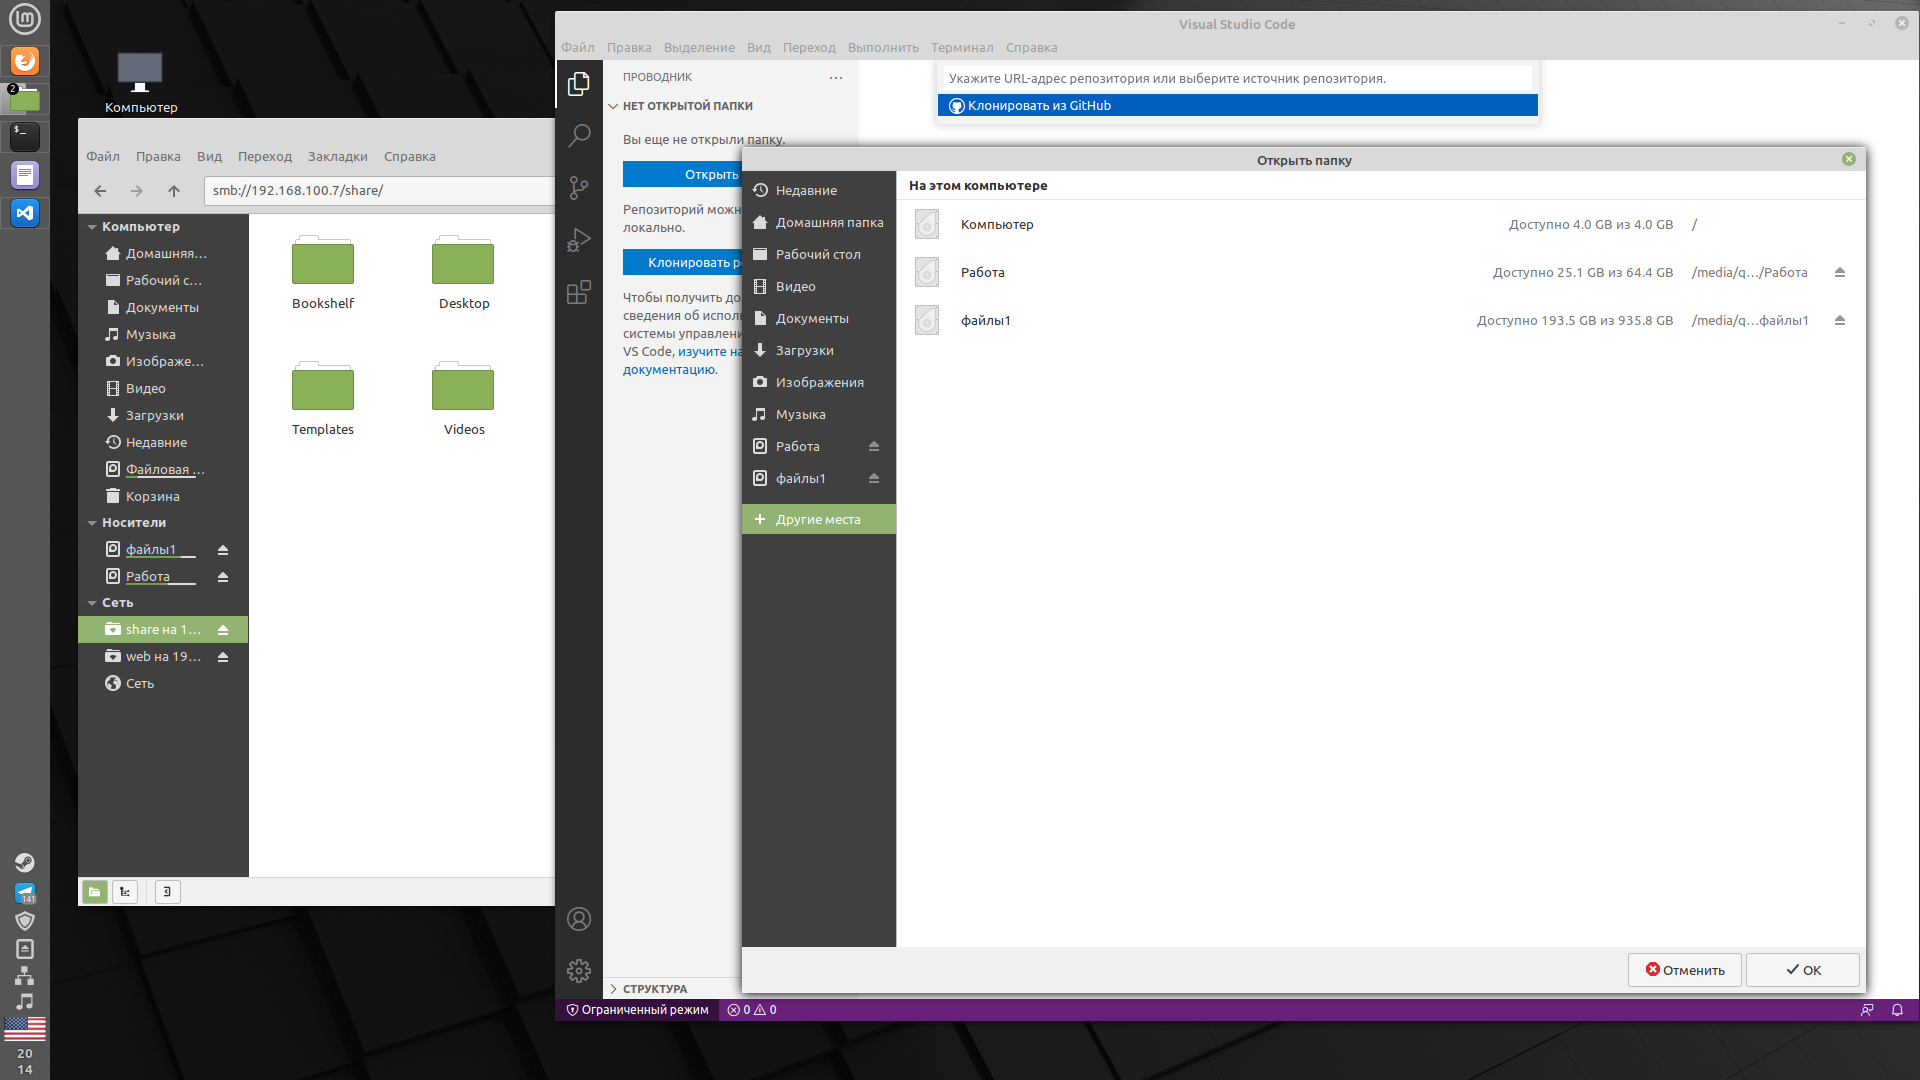Viewport: 1920px width, 1080px height.
Task: Open the Терминал menu in VS Code
Action: click(x=962, y=47)
